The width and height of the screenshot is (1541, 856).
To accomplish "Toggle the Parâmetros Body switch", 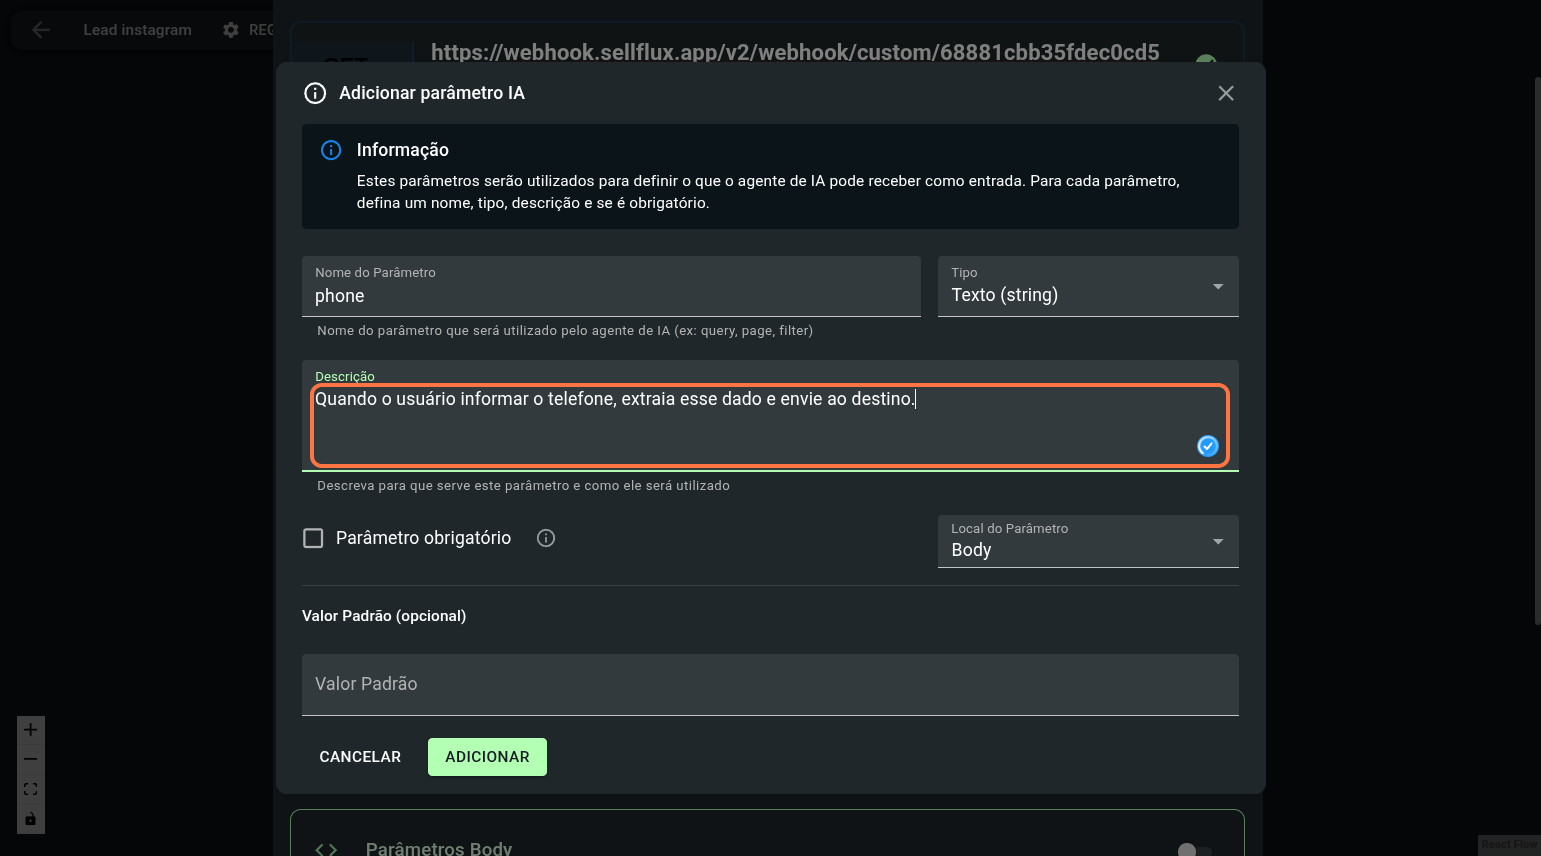I will pyautogui.click(x=1194, y=850).
